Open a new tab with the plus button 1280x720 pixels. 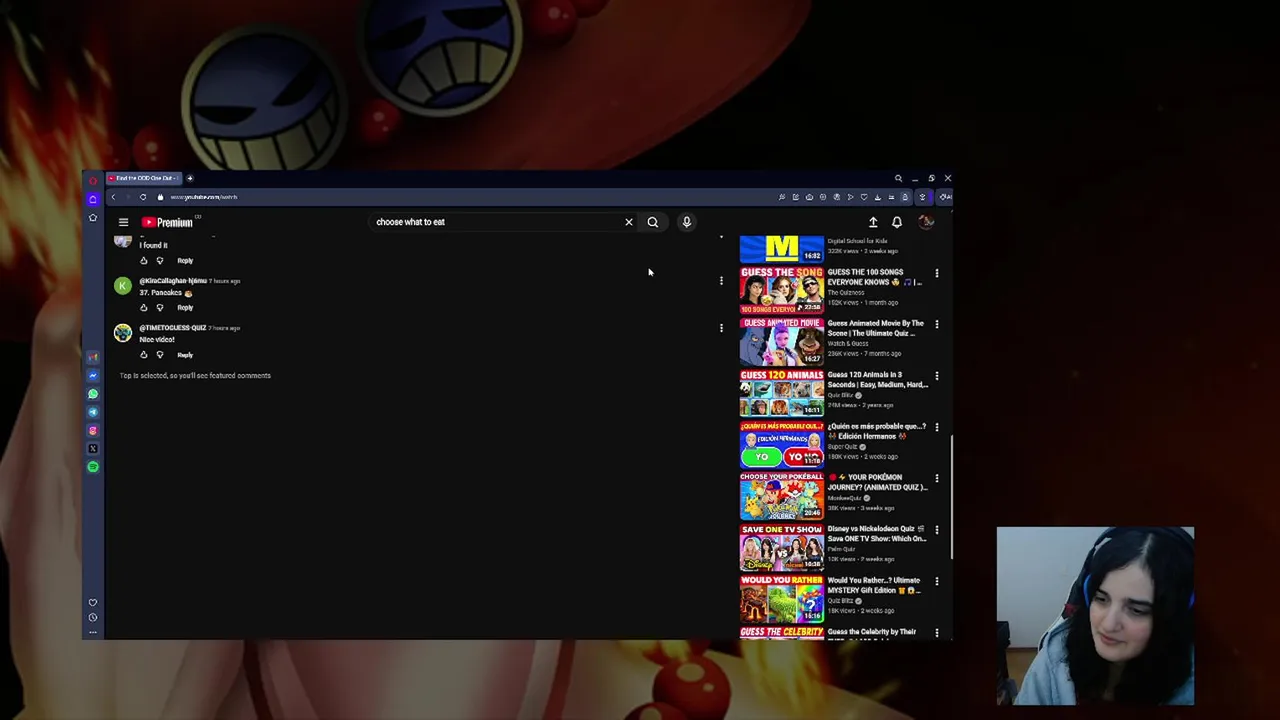tap(189, 178)
